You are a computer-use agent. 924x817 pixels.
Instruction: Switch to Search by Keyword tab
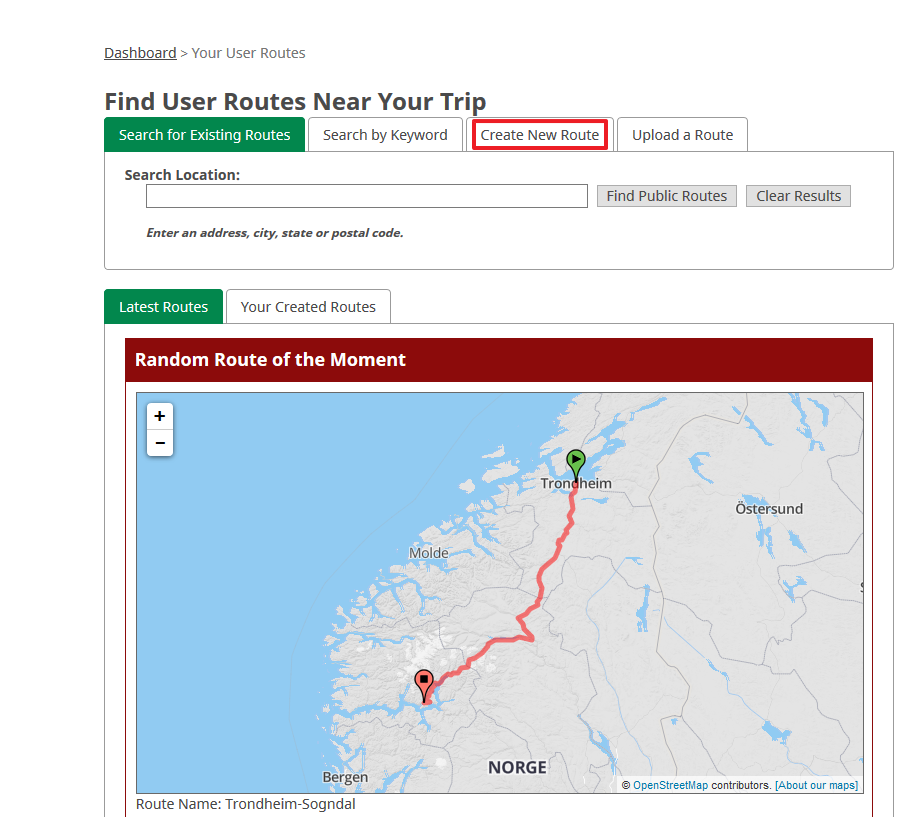[x=385, y=135]
